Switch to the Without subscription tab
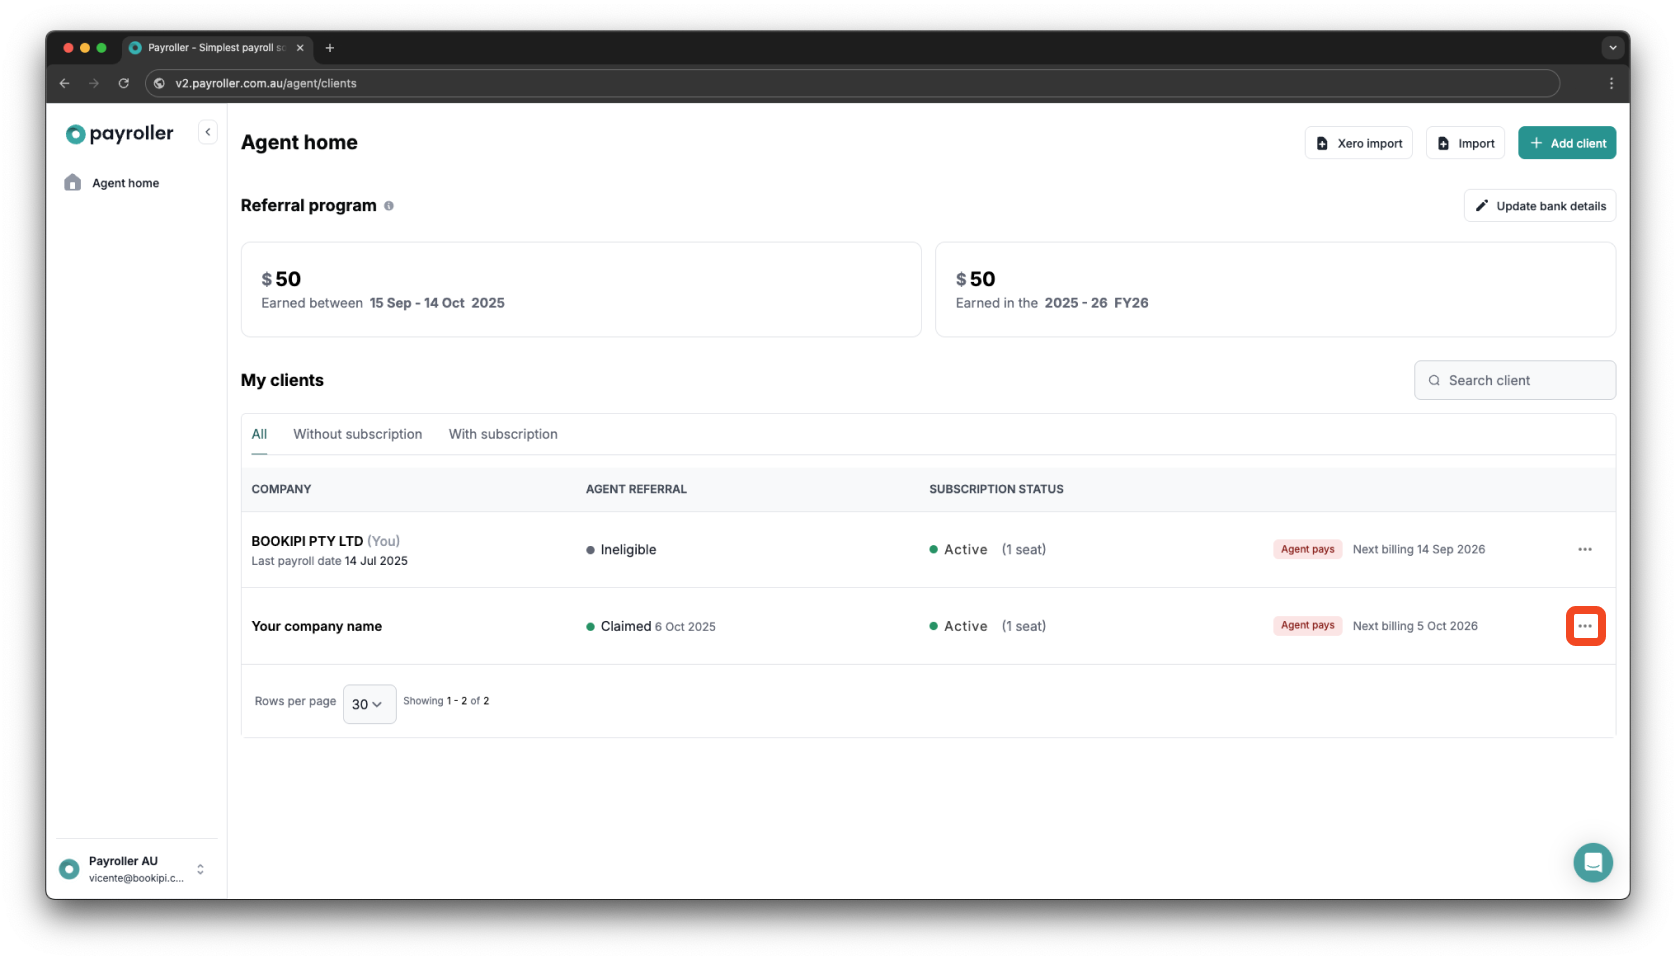Screen dimensions: 1676x960 click(x=357, y=434)
